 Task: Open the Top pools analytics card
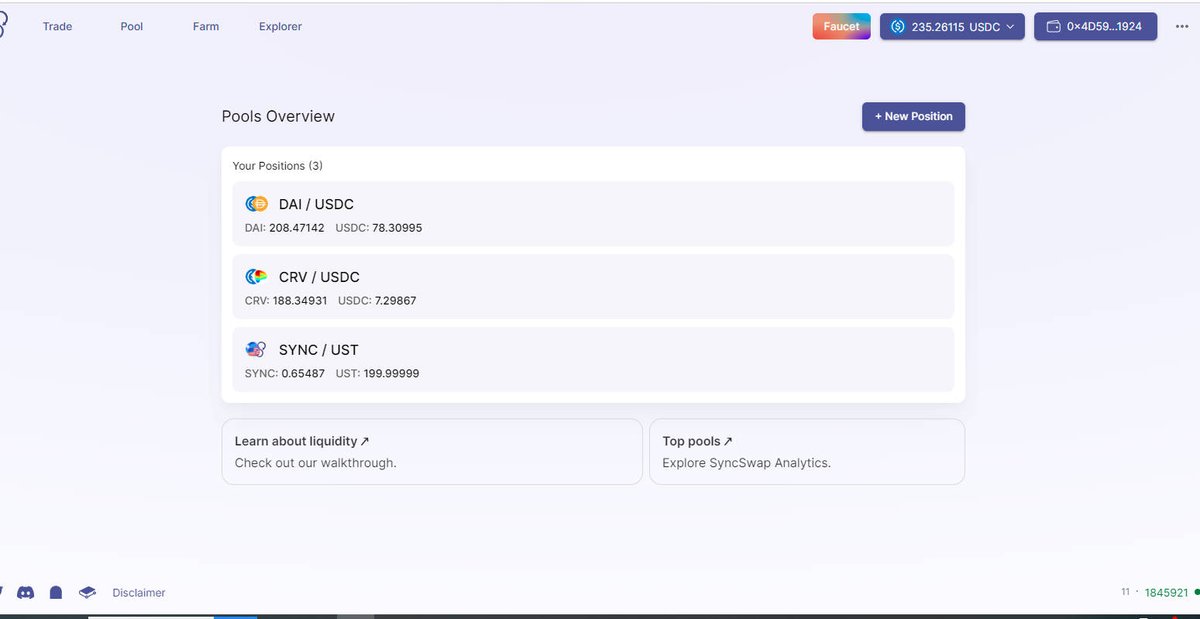coord(807,451)
